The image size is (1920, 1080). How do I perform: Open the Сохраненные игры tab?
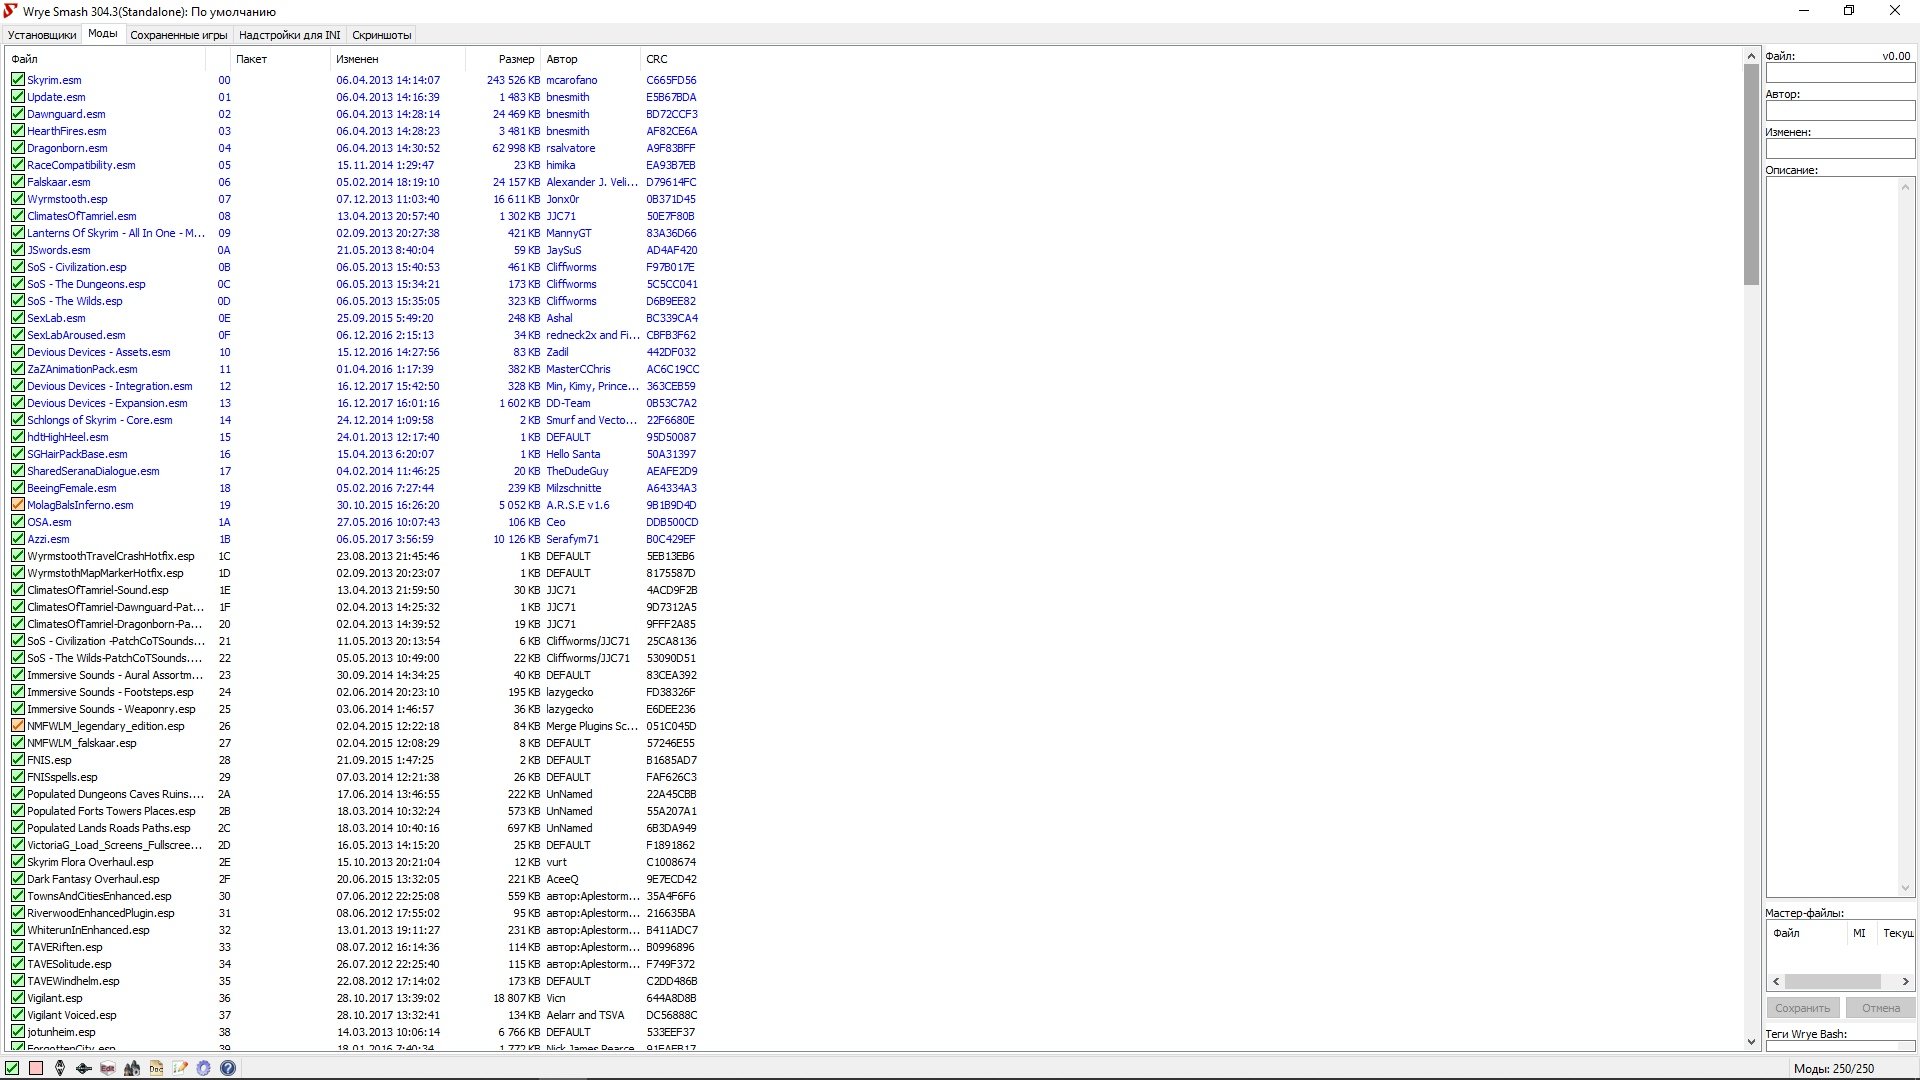(179, 35)
